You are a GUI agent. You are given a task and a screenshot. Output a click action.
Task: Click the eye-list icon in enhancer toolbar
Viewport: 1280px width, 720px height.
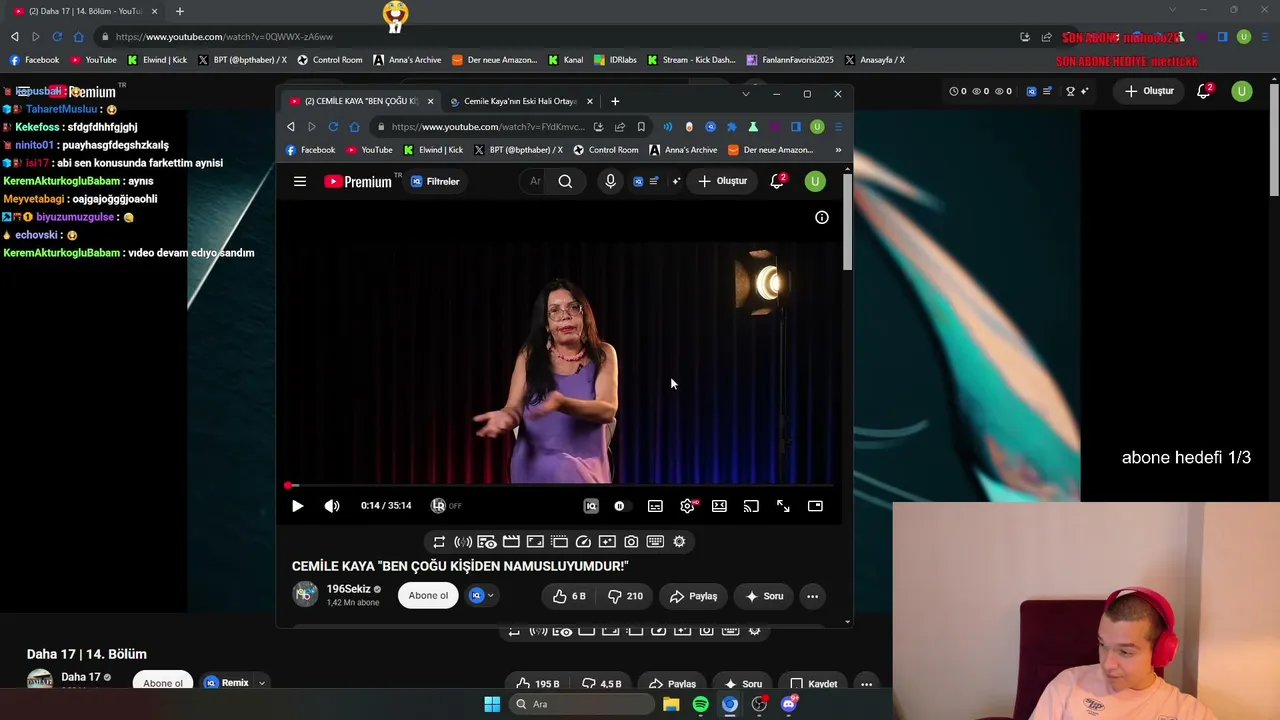487,542
